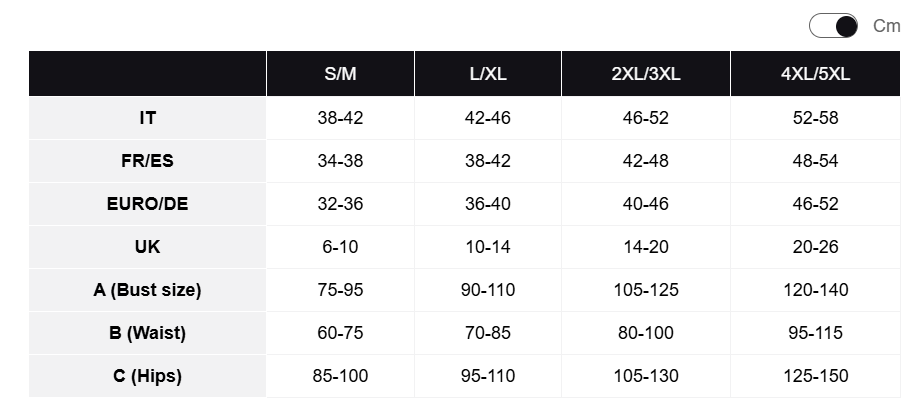This screenshot has width=912, height=418.
Task: Click the A (Bust size) row label
Action: click(147, 290)
